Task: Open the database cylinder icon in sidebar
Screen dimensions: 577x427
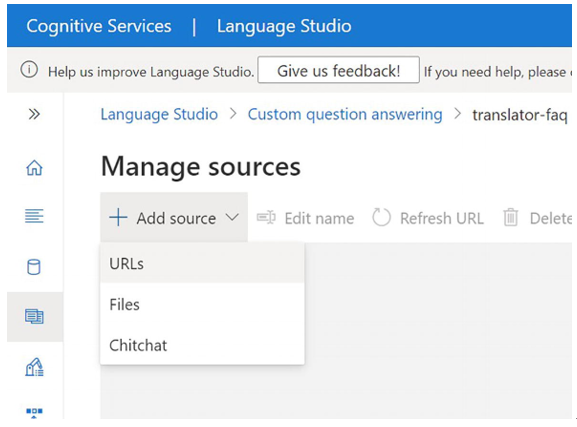Action: pos(34,267)
